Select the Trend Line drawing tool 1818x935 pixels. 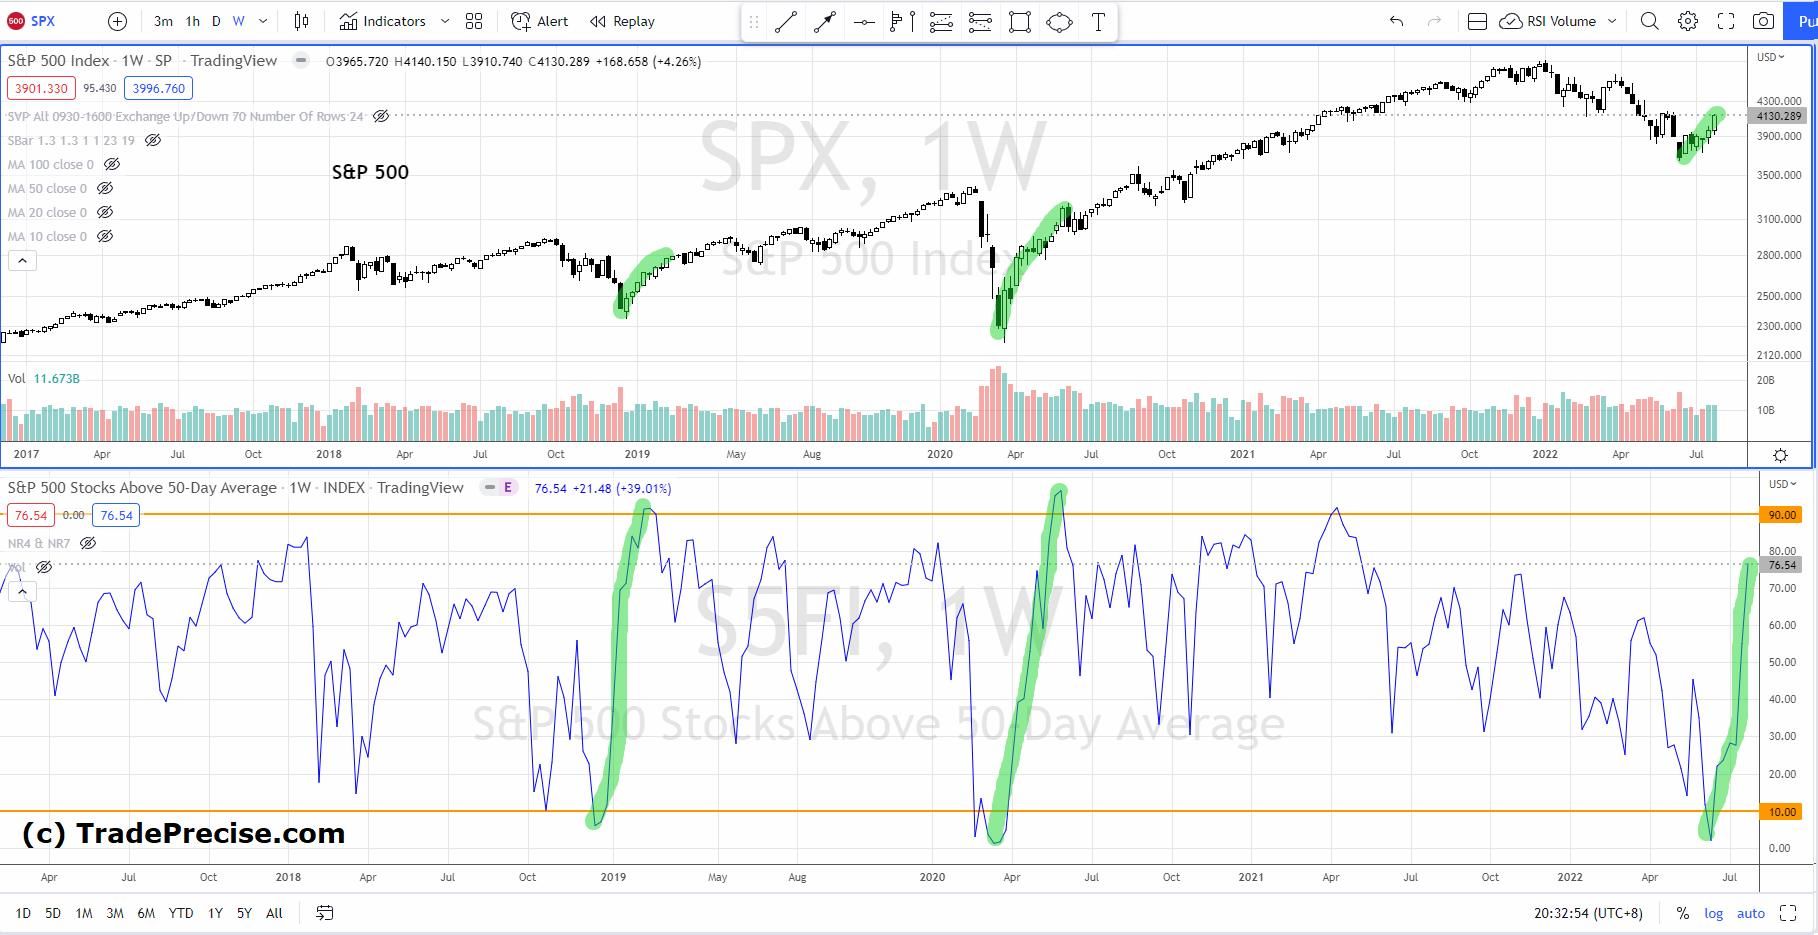coord(785,21)
